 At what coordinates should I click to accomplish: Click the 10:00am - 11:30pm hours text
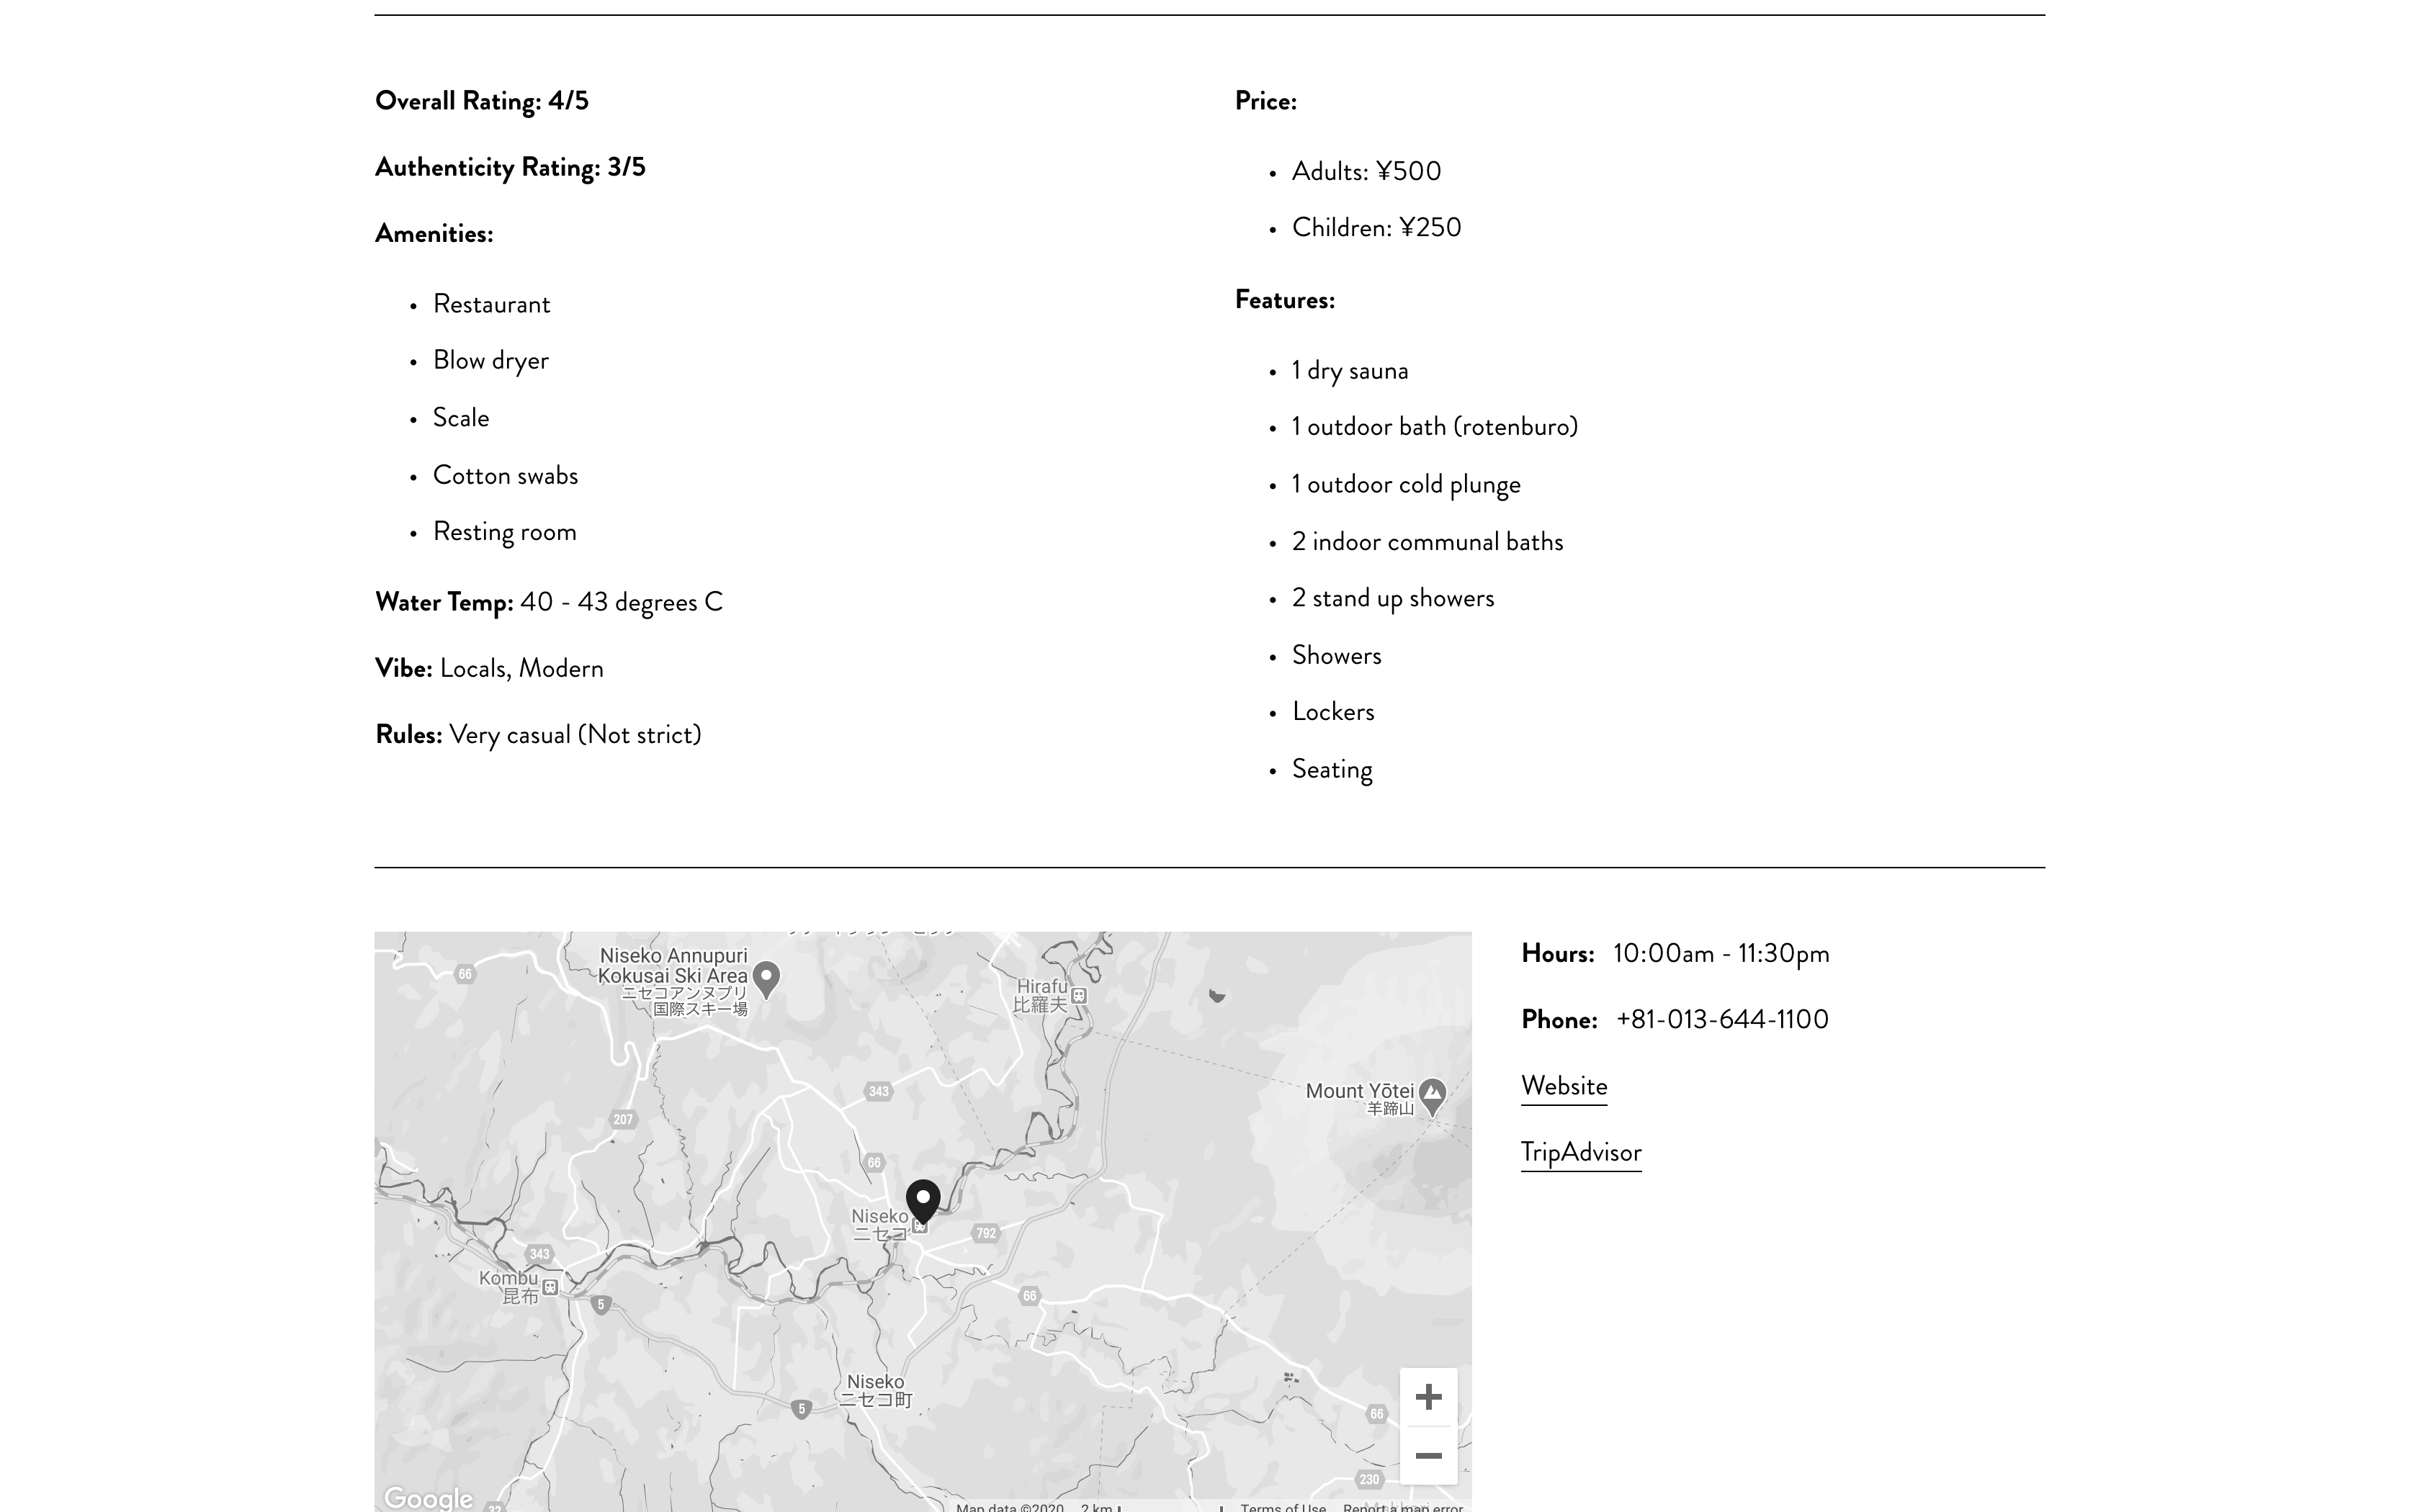coord(1720,953)
